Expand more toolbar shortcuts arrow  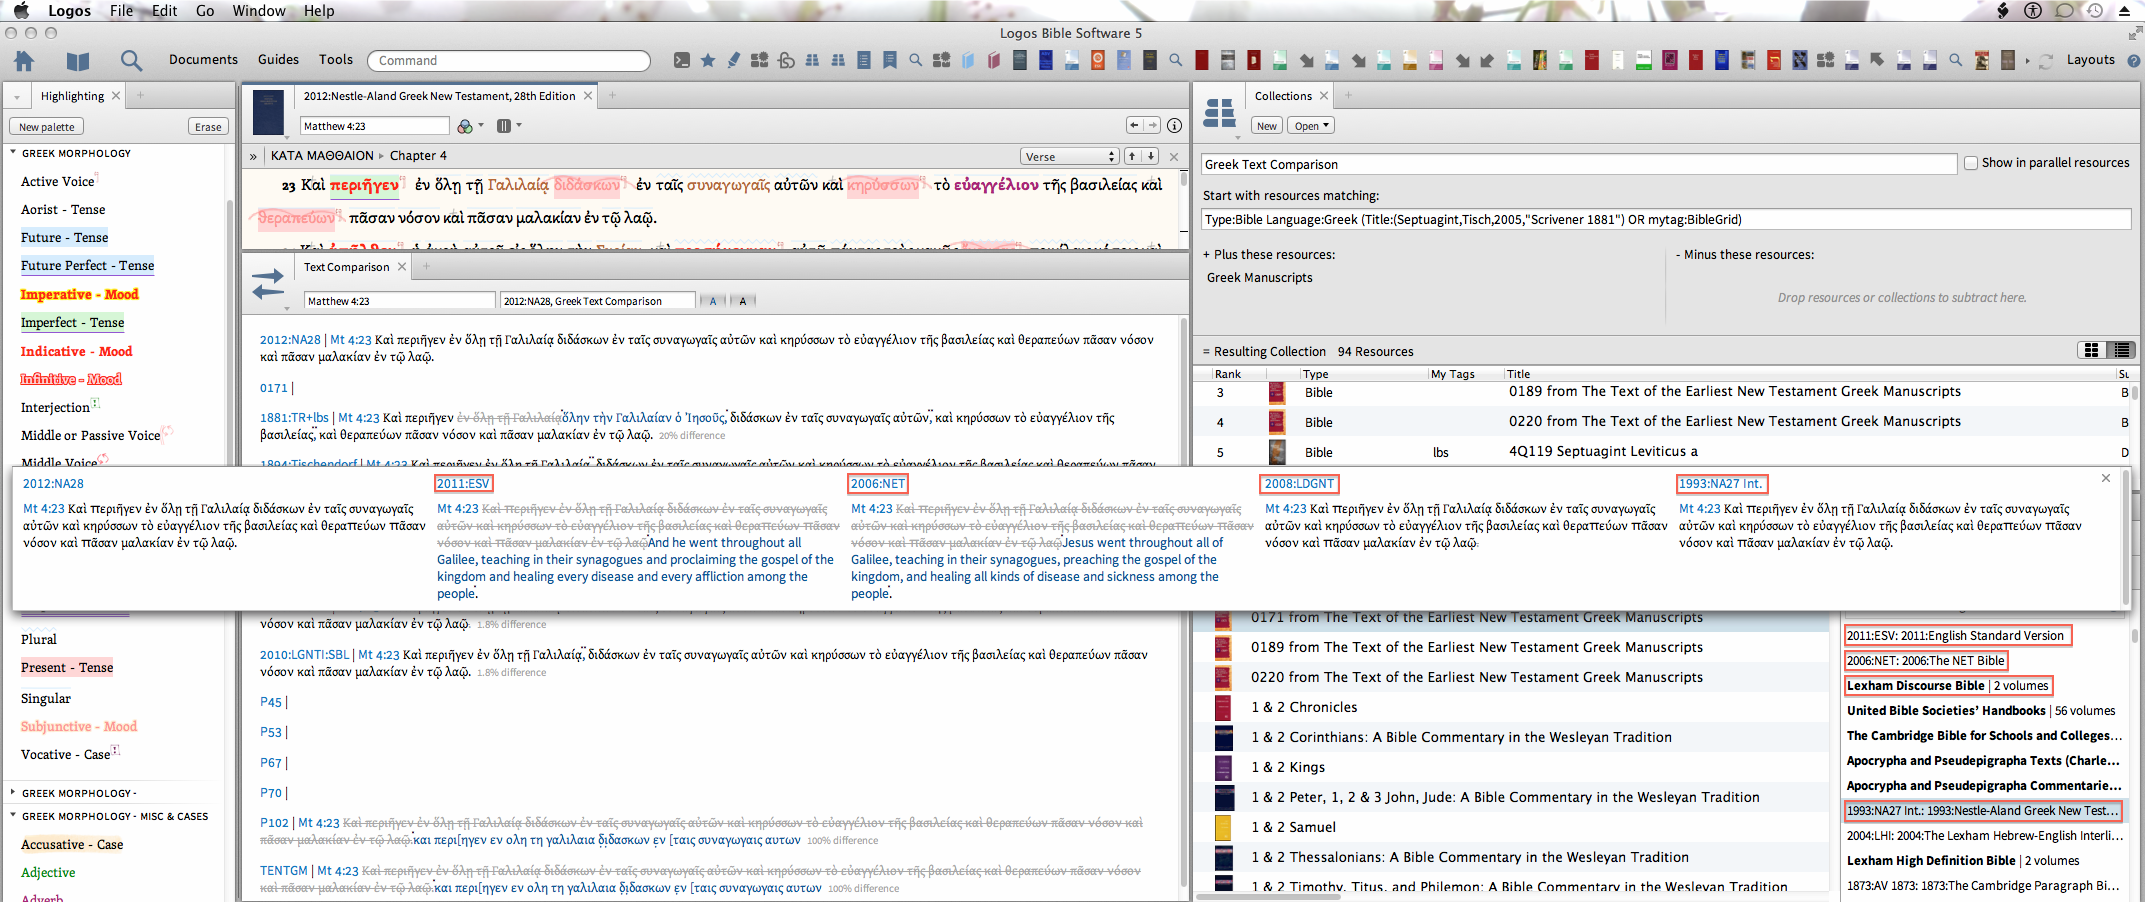click(x=2027, y=61)
